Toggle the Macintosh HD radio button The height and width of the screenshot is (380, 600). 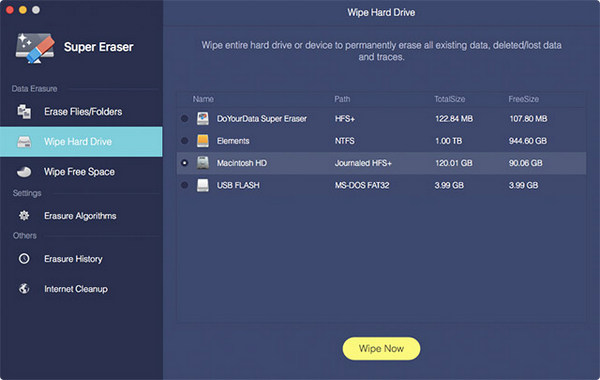tap(184, 163)
